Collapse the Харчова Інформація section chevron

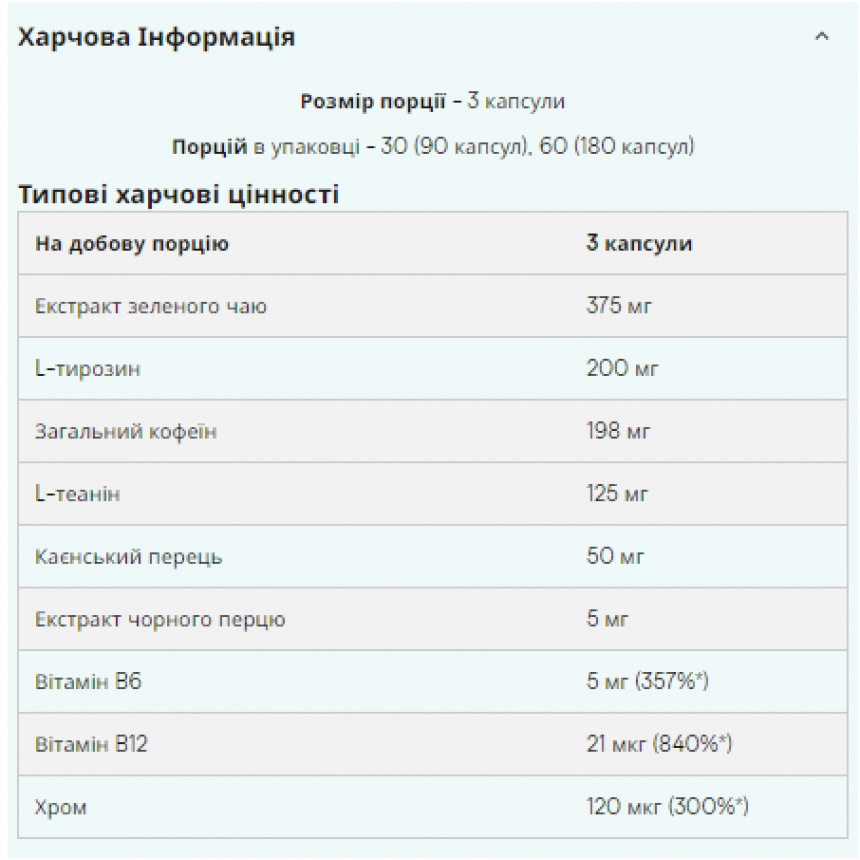[x=821, y=37]
